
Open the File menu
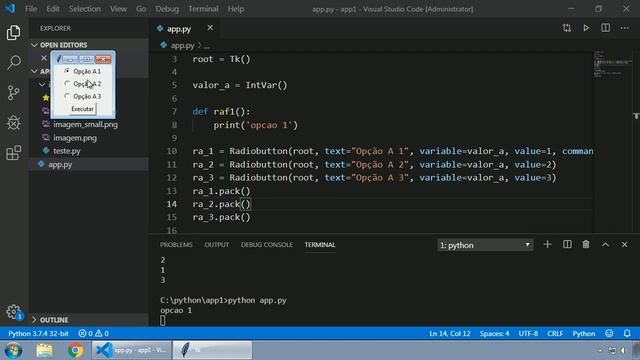click(x=31, y=9)
